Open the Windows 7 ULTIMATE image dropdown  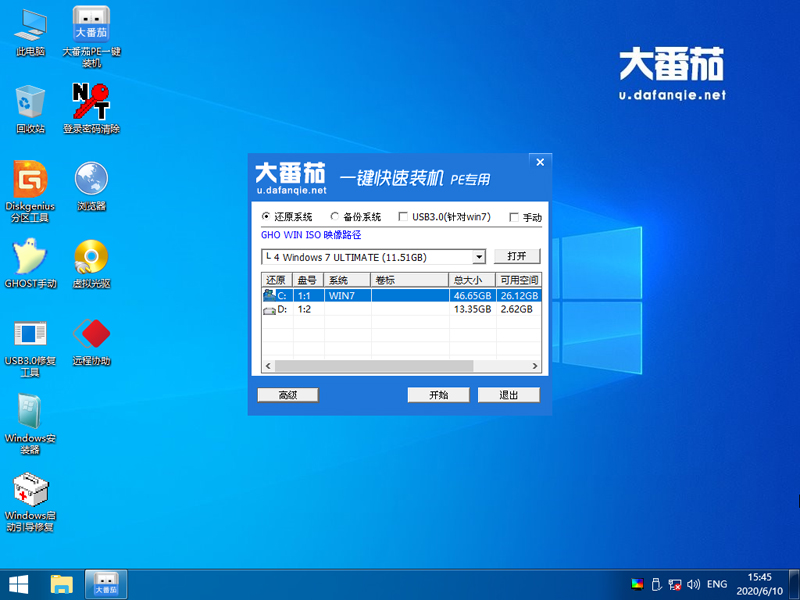click(478, 257)
